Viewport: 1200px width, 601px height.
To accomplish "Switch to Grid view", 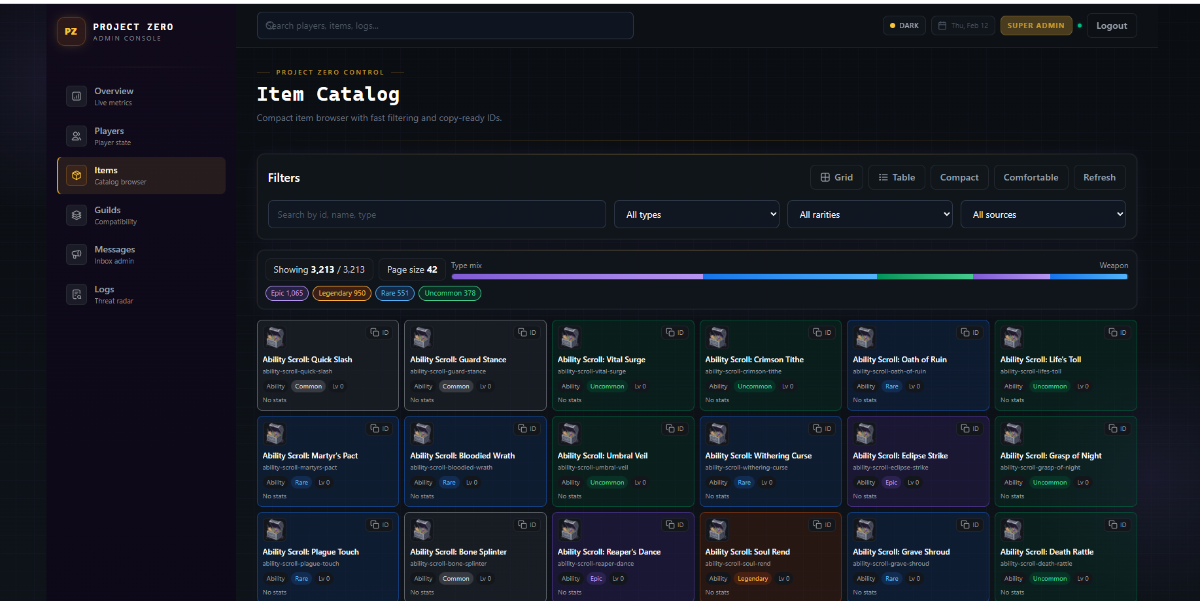I will pyautogui.click(x=836, y=178).
